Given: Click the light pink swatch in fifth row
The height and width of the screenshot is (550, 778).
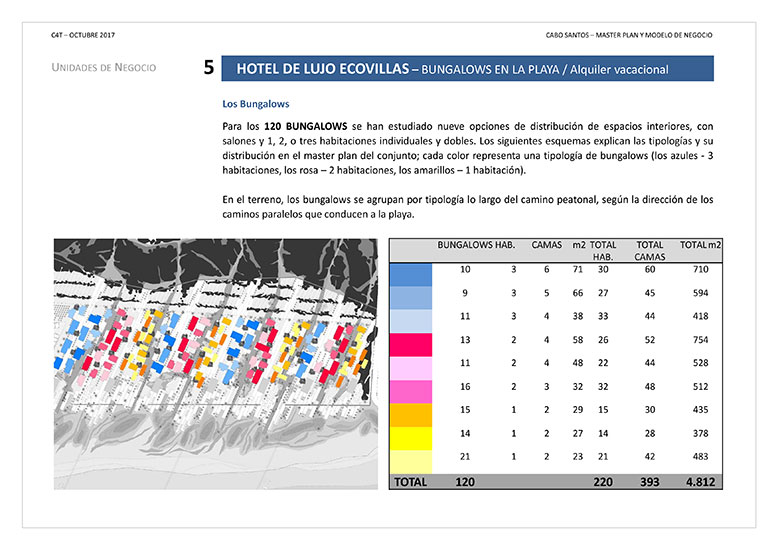Looking at the screenshot, I should (410, 368).
